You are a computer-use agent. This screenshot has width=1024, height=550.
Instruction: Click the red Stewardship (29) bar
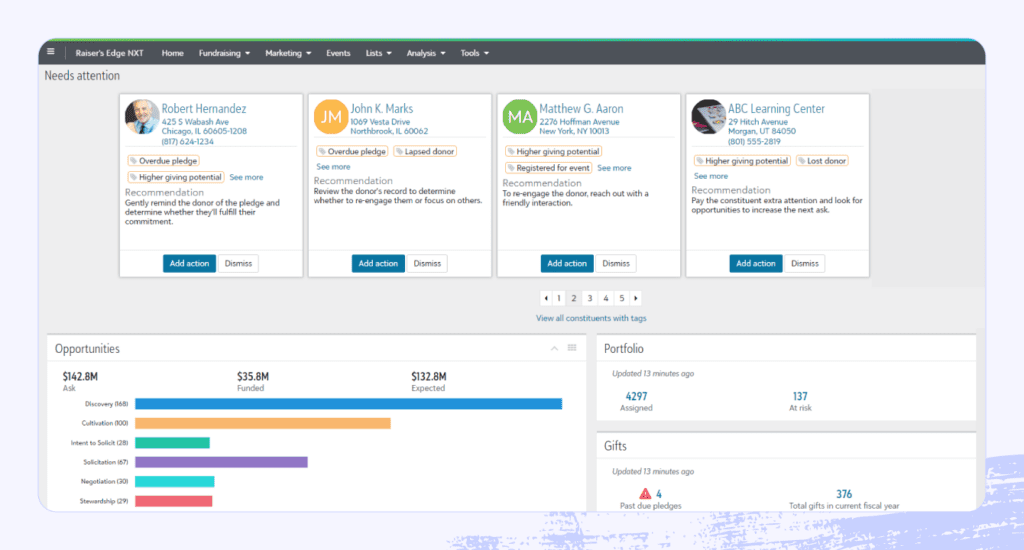click(x=174, y=501)
